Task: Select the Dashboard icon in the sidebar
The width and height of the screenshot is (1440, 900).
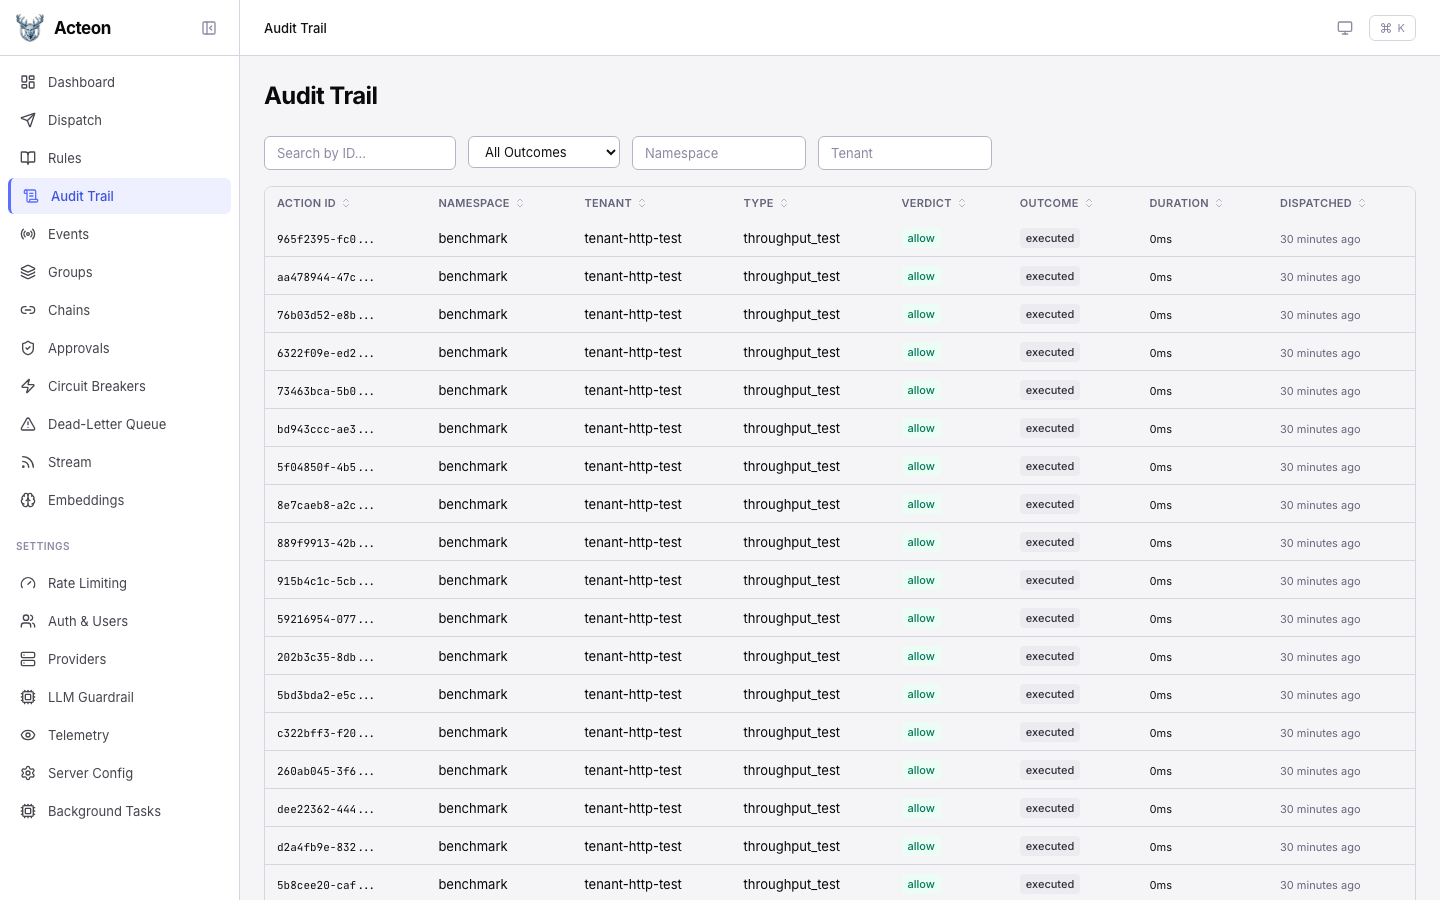Action: [28, 82]
